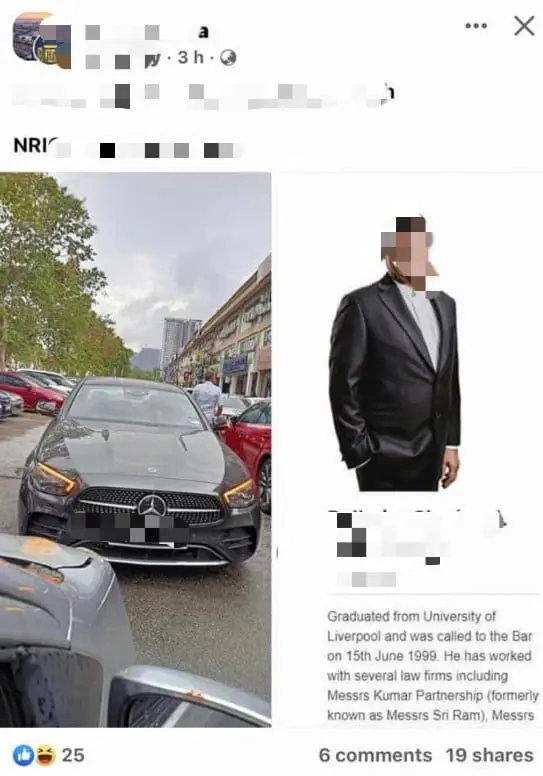Close the post with the X icon
Viewport: 543px width, 776px height.
coord(524,26)
